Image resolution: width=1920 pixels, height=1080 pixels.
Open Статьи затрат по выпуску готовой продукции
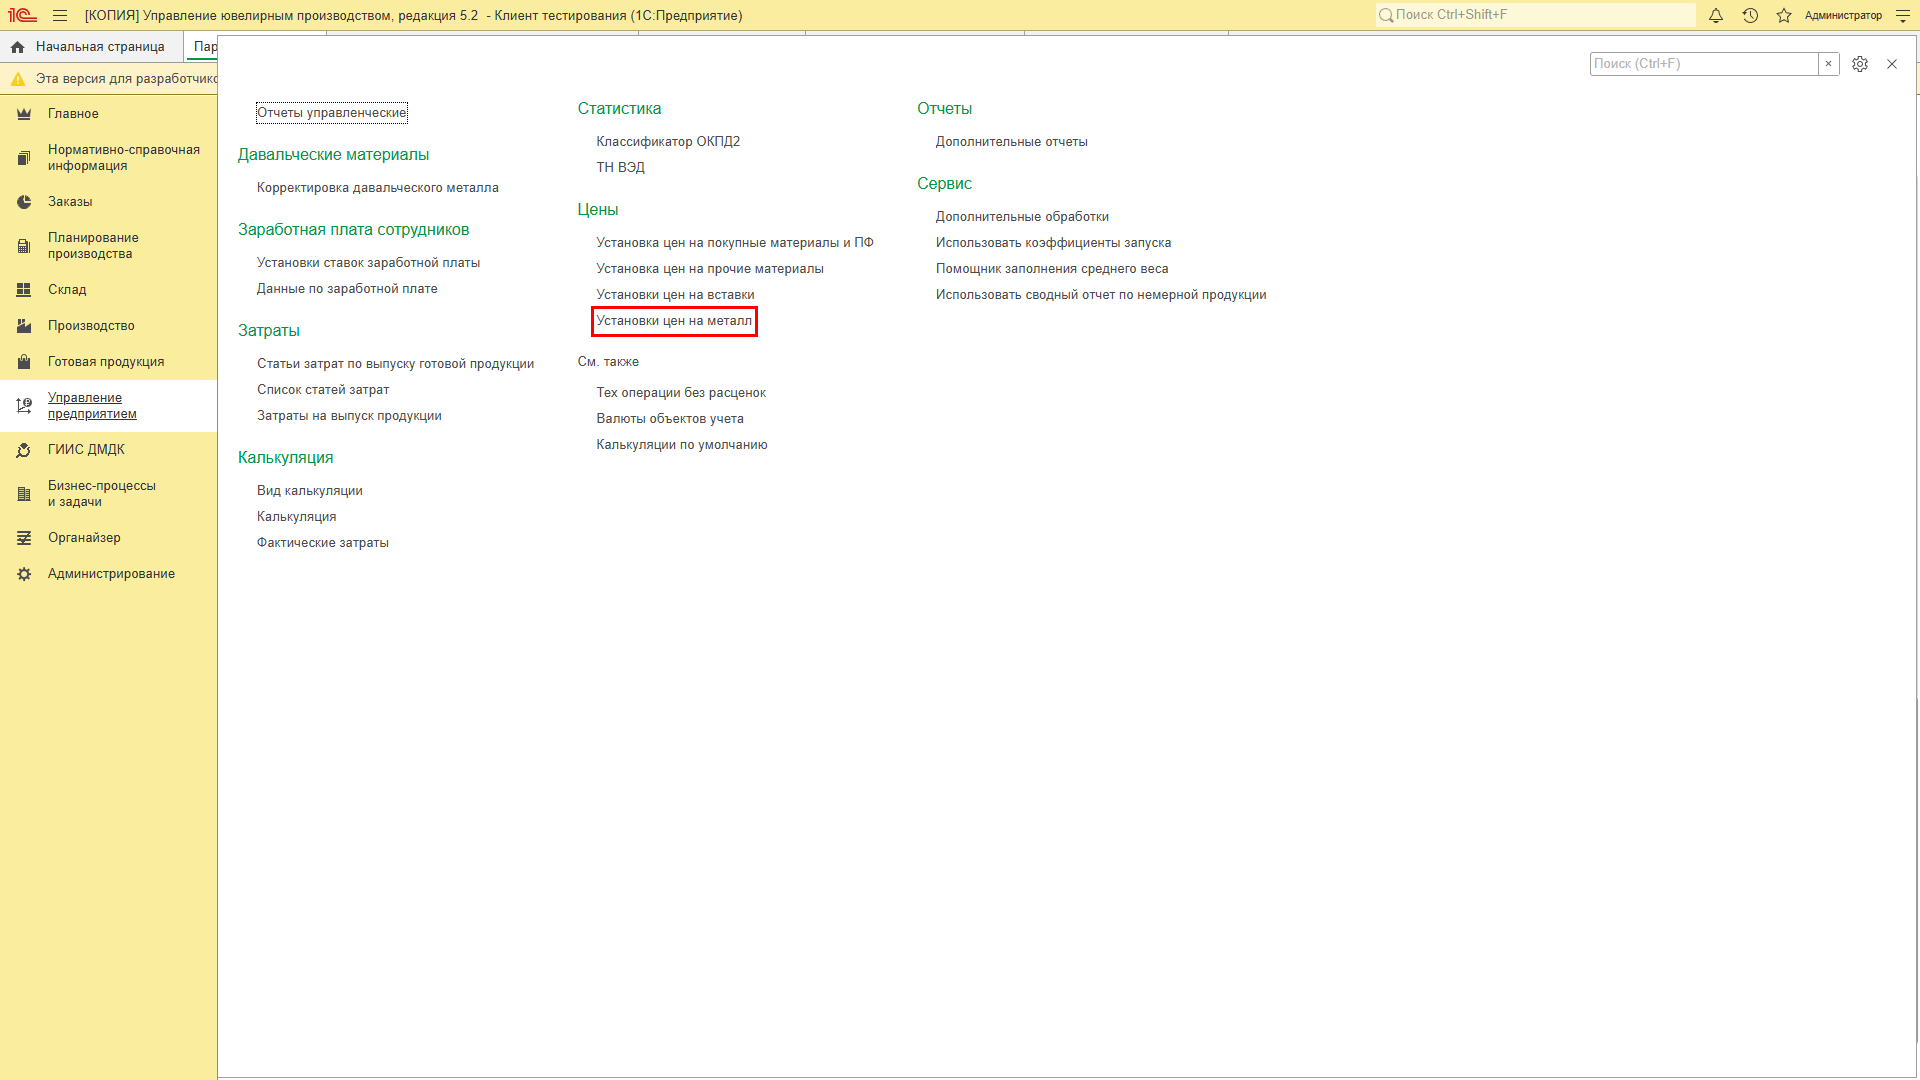[395, 364]
